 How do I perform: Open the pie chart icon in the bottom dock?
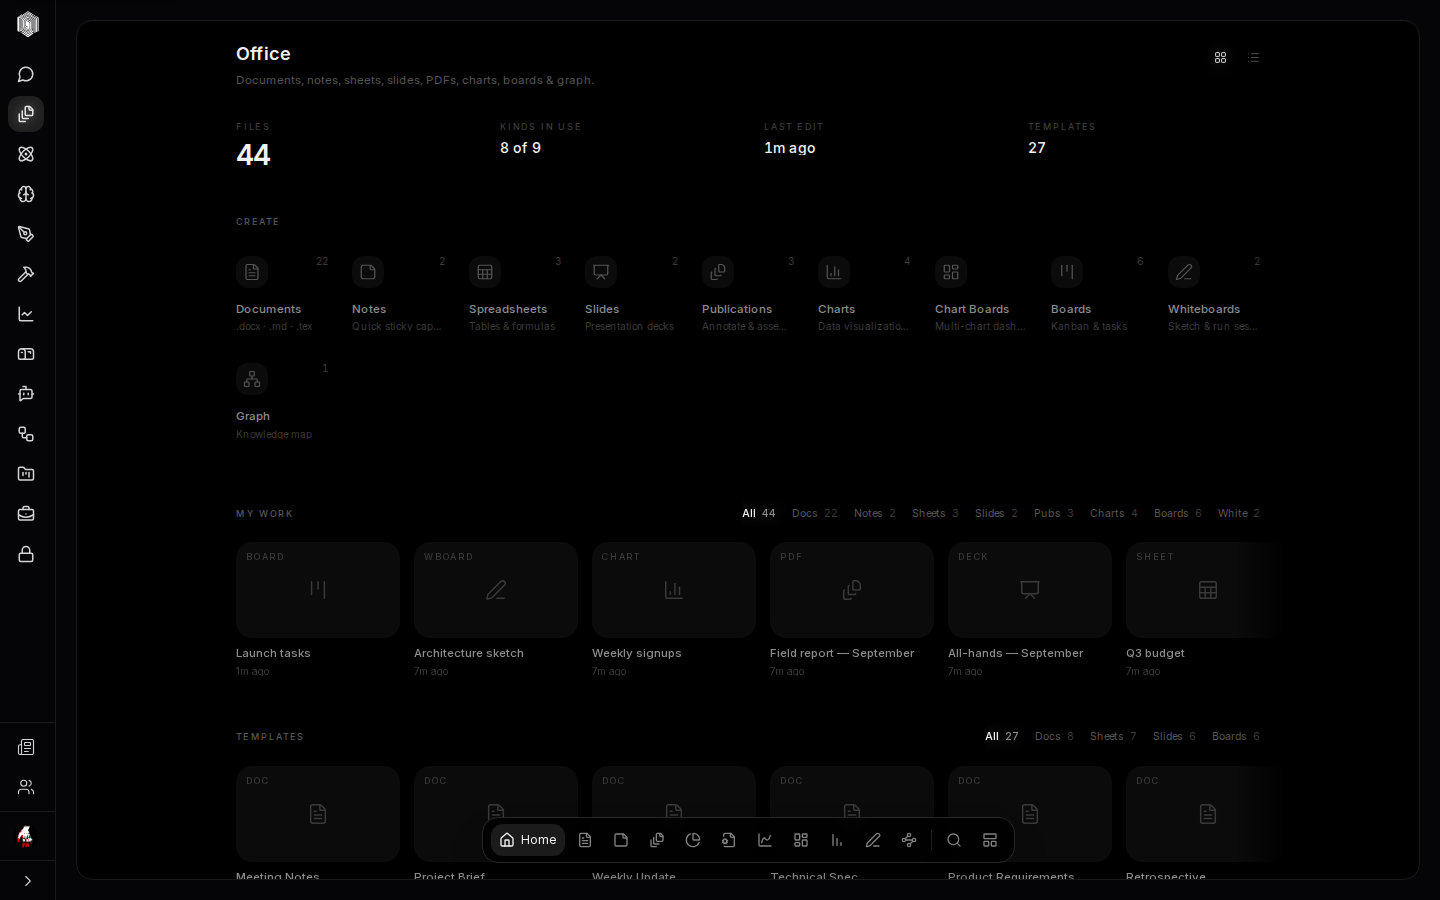pos(693,840)
